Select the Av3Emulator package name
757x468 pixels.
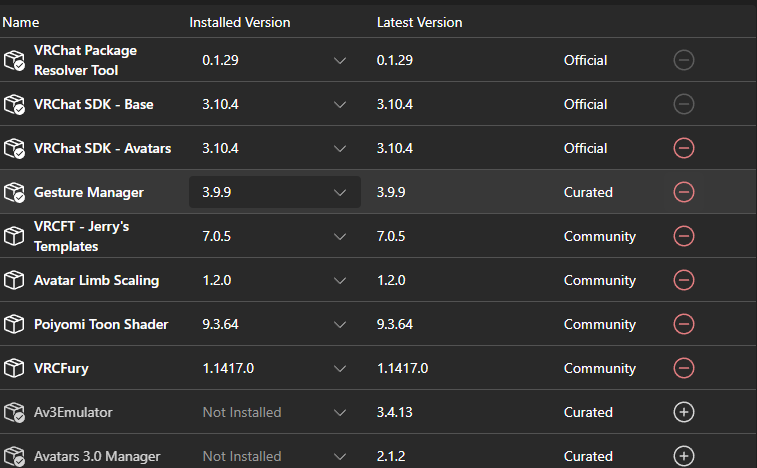click(73, 412)
